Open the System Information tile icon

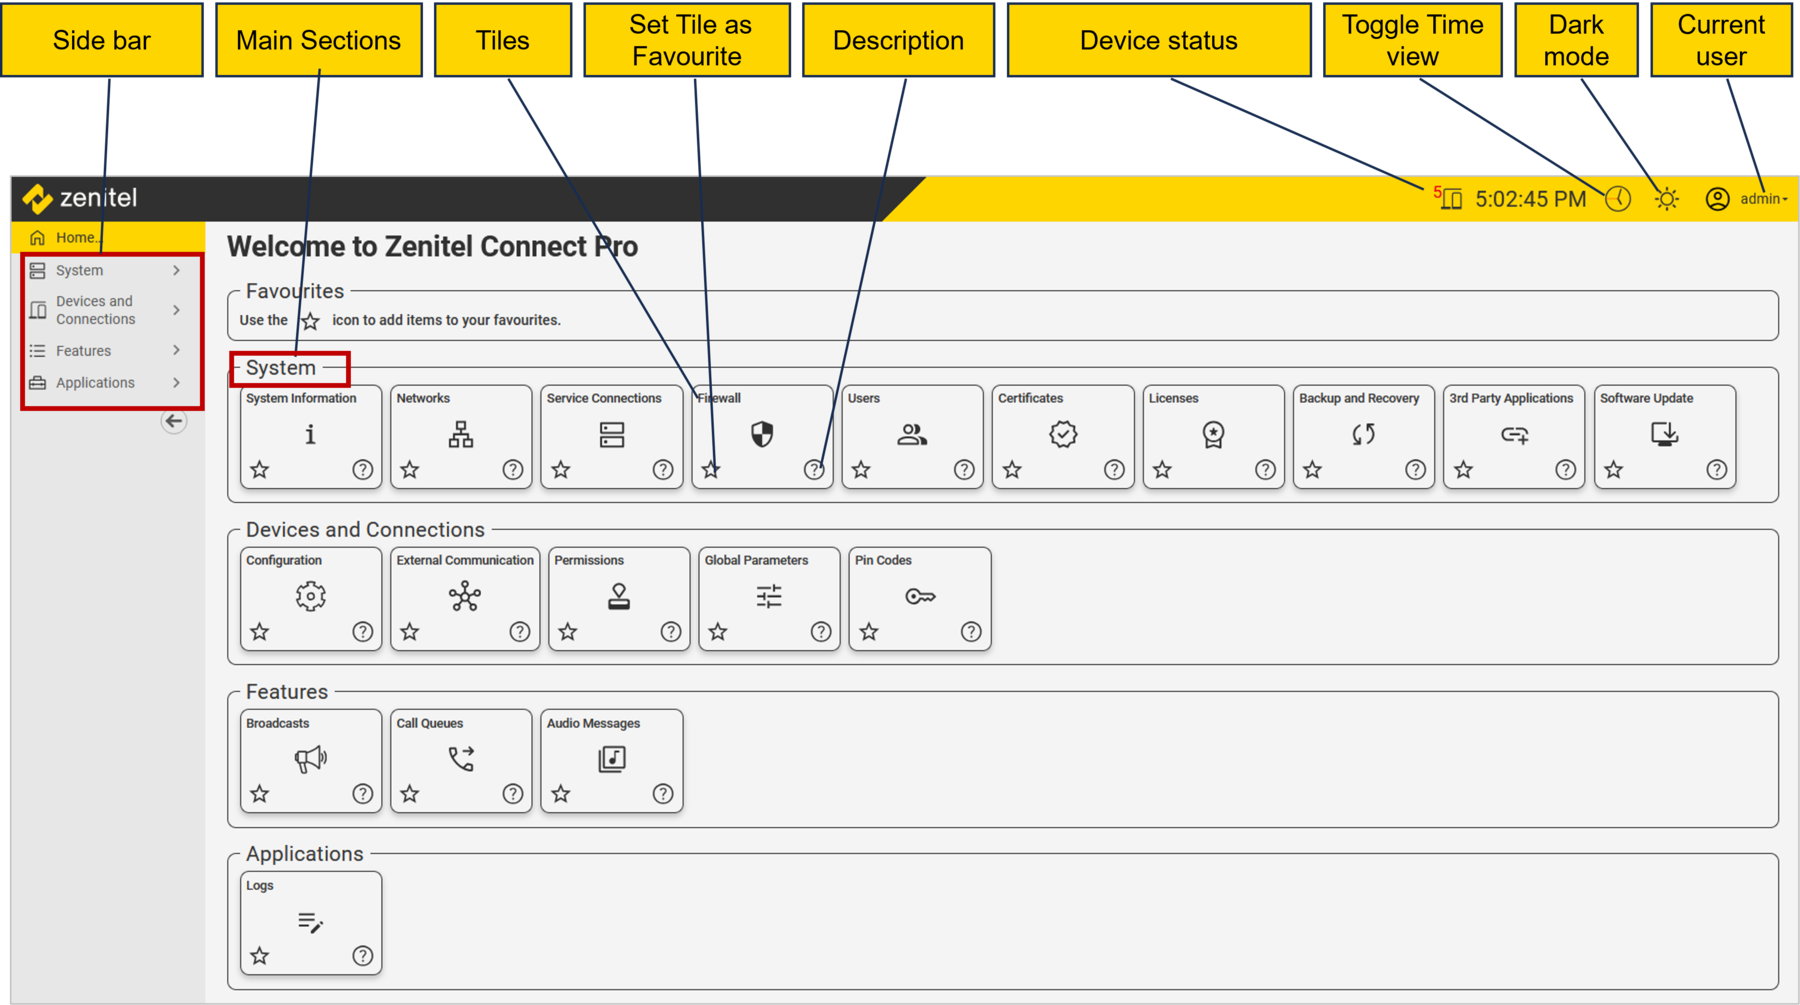[x=310, y=435]
